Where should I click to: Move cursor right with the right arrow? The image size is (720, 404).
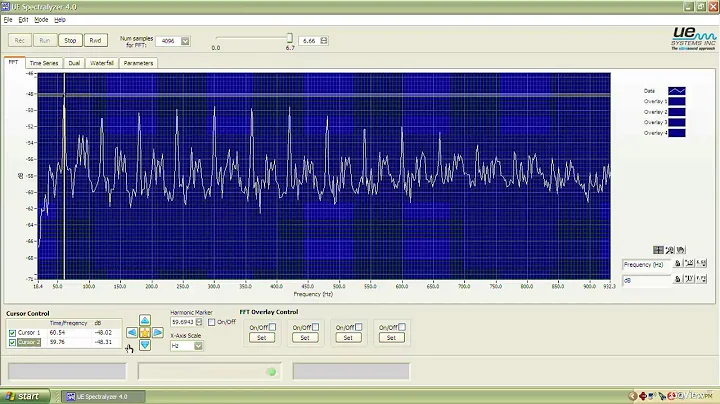pos(158,332)
